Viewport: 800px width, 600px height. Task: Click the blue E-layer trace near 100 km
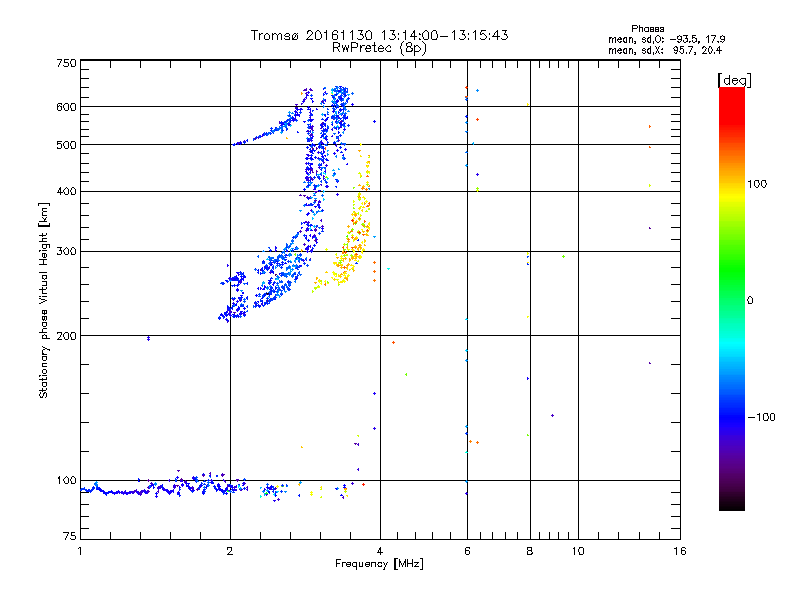click(163, 487)
